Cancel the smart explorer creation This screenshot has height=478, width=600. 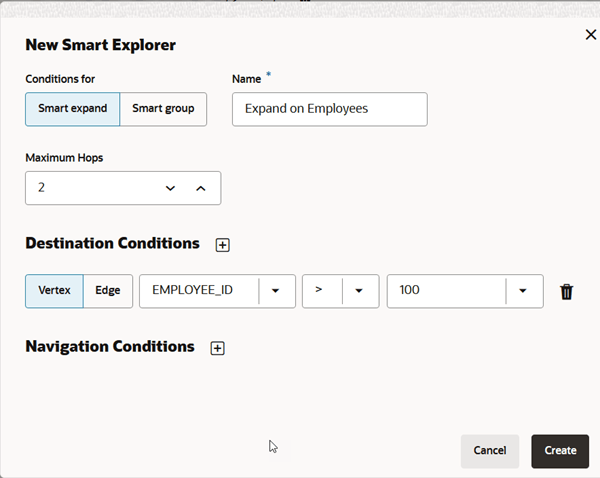point(490,451)
